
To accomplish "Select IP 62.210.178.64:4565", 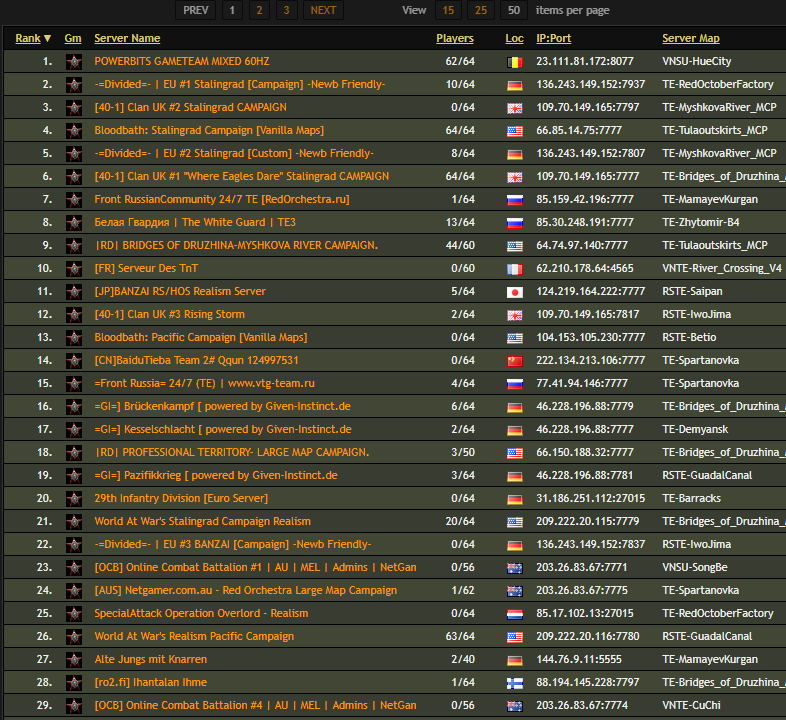I will click(x=585, y=268).
